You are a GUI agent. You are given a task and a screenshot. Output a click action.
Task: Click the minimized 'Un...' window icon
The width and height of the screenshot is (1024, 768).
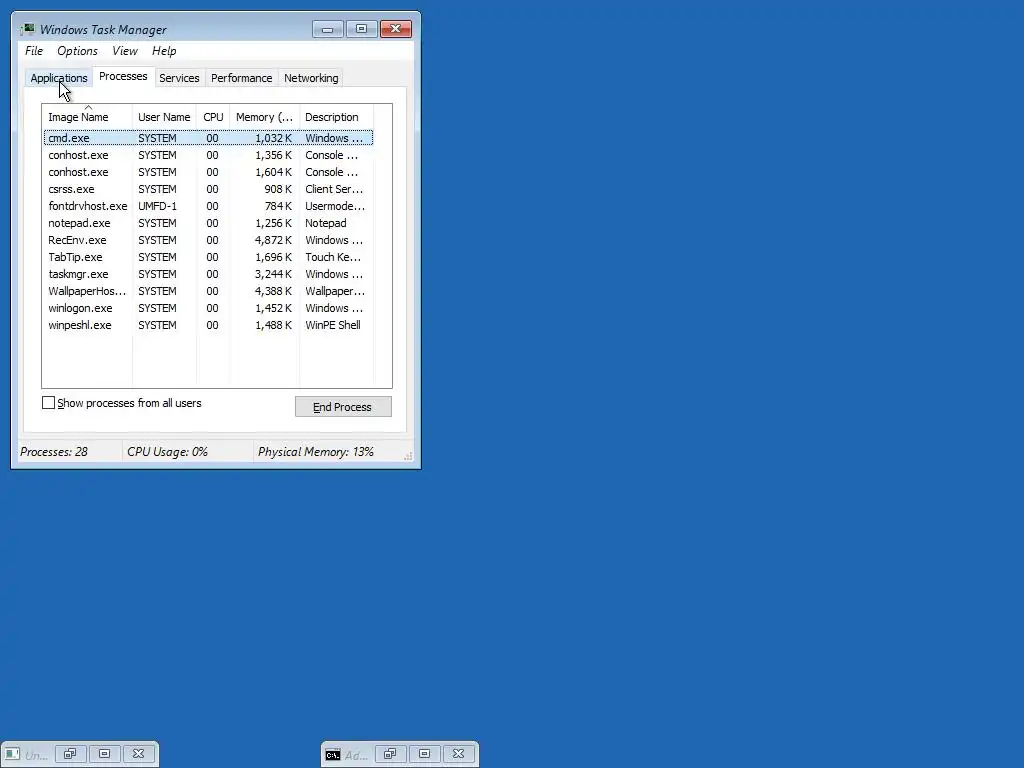point(12,754)
